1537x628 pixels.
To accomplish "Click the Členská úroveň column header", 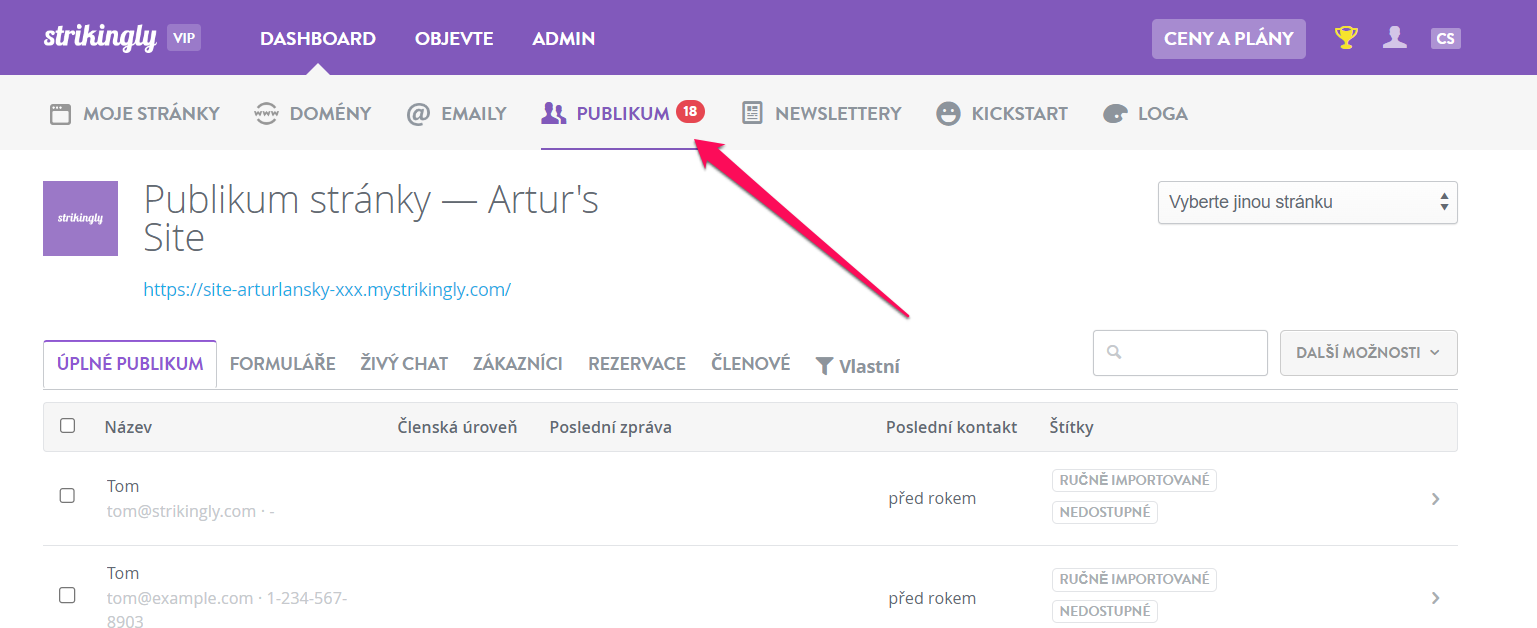I will pyautogui.click(x=457, y=427).
